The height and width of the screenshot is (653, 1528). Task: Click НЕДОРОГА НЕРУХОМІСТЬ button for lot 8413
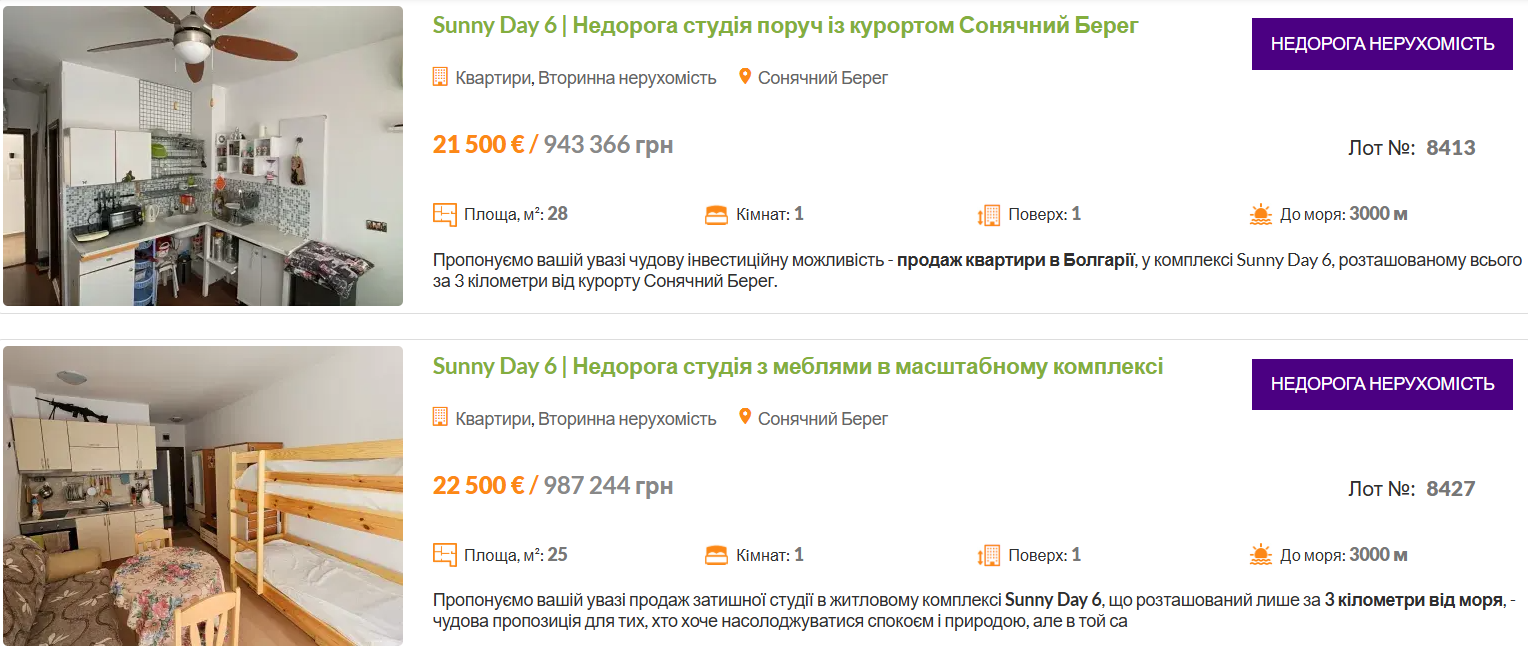click(1382, 44)
